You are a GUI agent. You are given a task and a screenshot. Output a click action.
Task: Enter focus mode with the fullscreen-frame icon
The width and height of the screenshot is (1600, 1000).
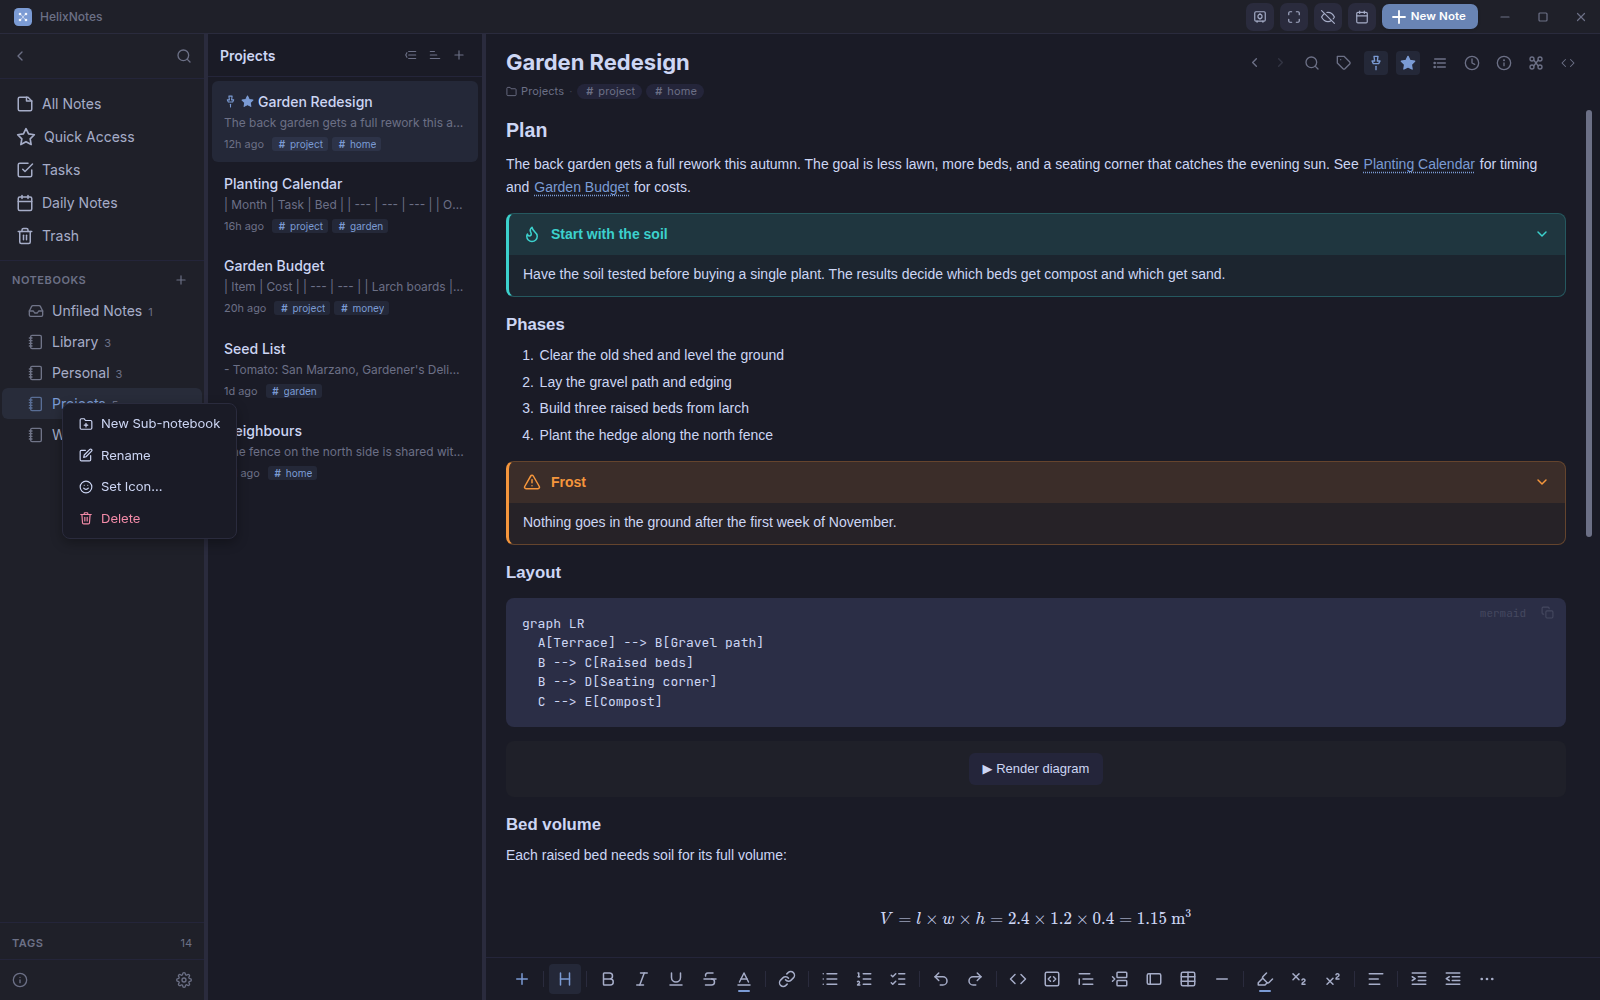click(x=1294, y=17)
